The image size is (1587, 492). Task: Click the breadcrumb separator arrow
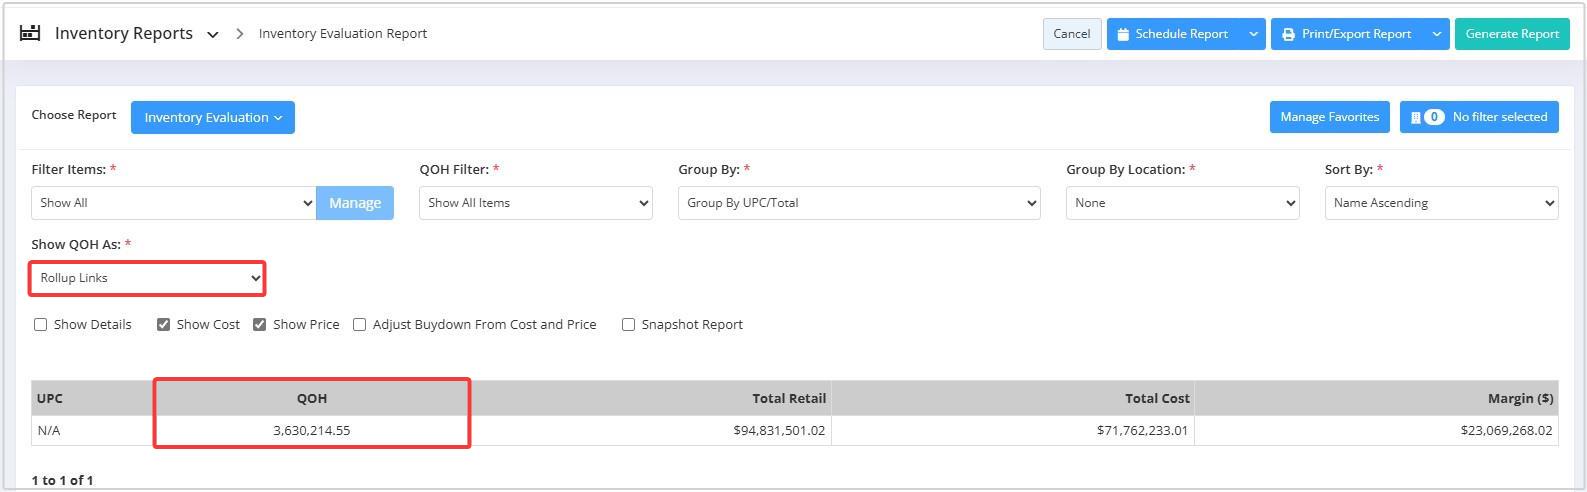(x=240, y=34)
